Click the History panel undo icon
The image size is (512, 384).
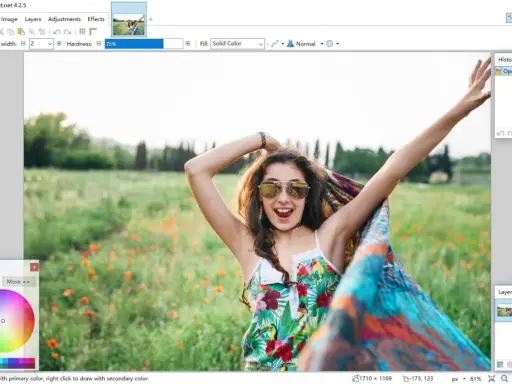500,133
